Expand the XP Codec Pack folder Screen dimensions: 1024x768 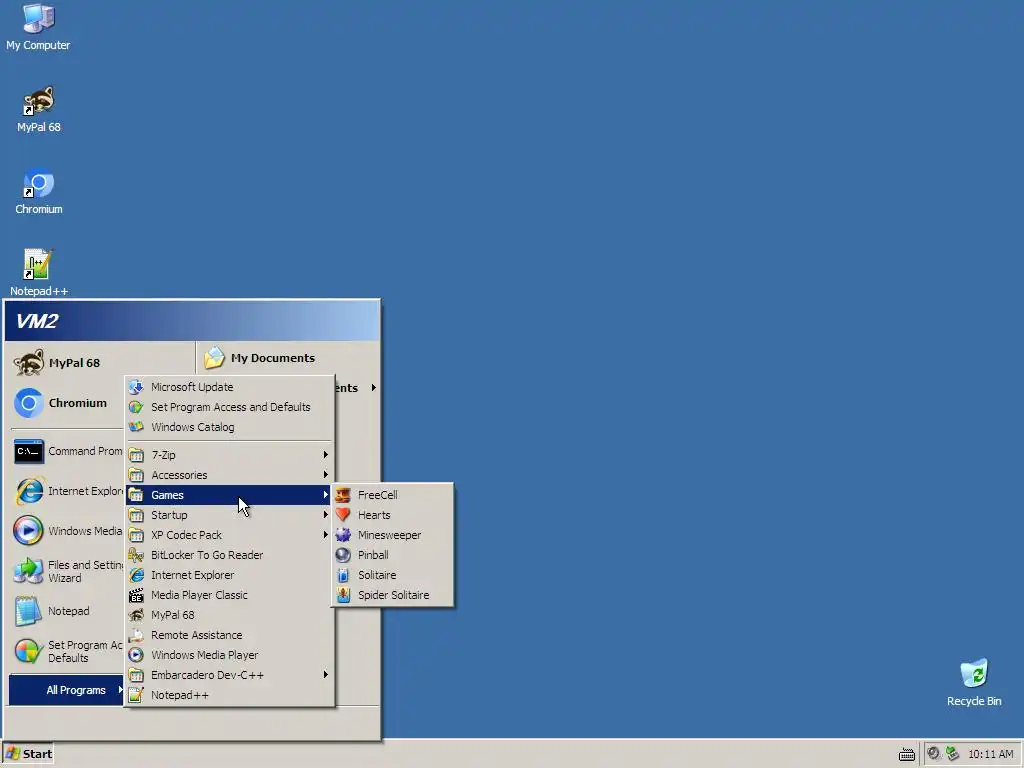point(230,535)
